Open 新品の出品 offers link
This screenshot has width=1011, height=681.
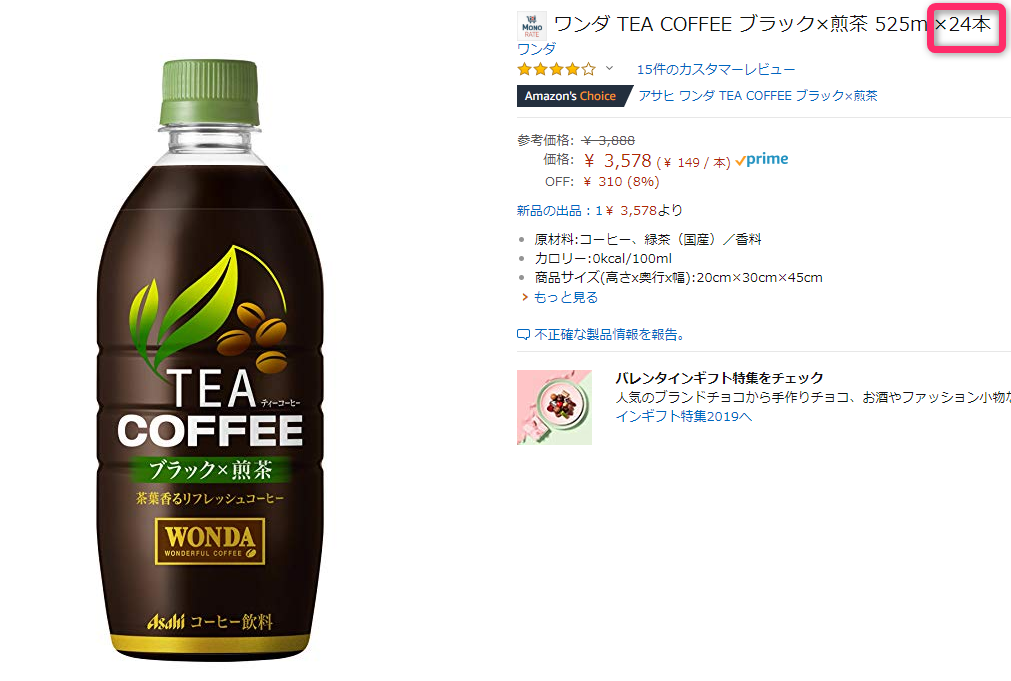[600, 210]
